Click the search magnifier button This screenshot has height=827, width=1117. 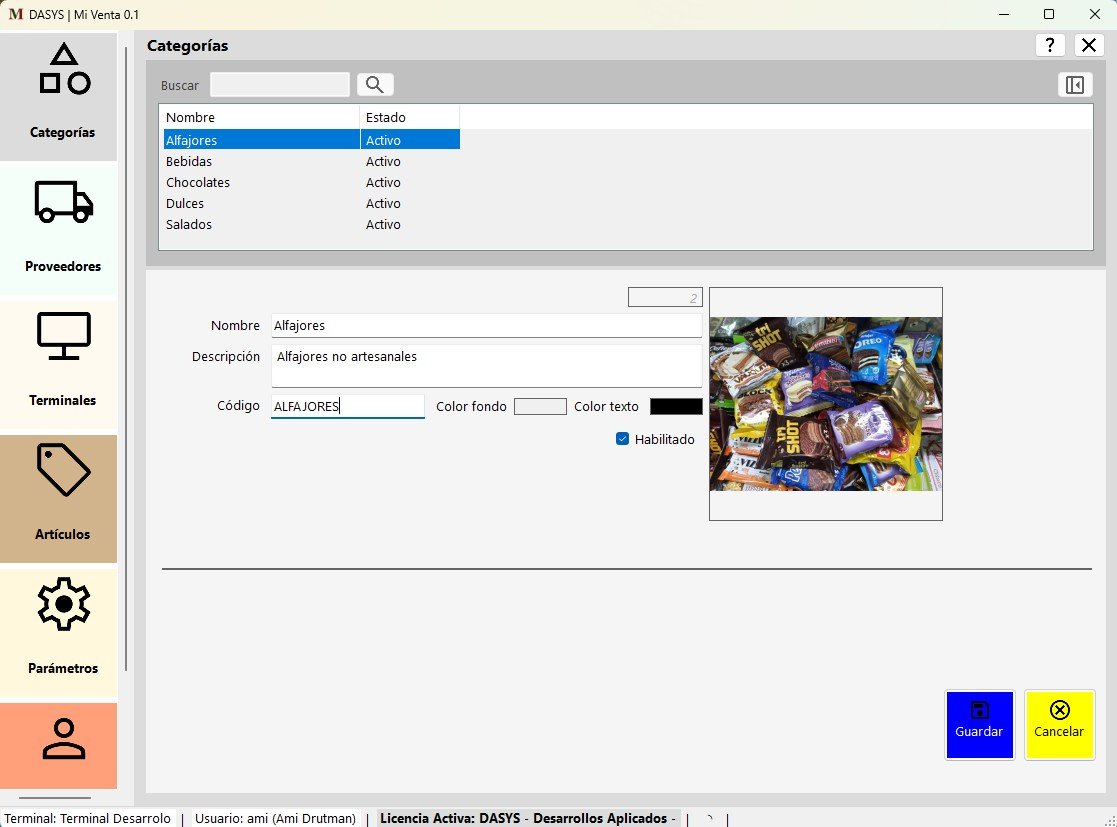[x=376, y=85]
